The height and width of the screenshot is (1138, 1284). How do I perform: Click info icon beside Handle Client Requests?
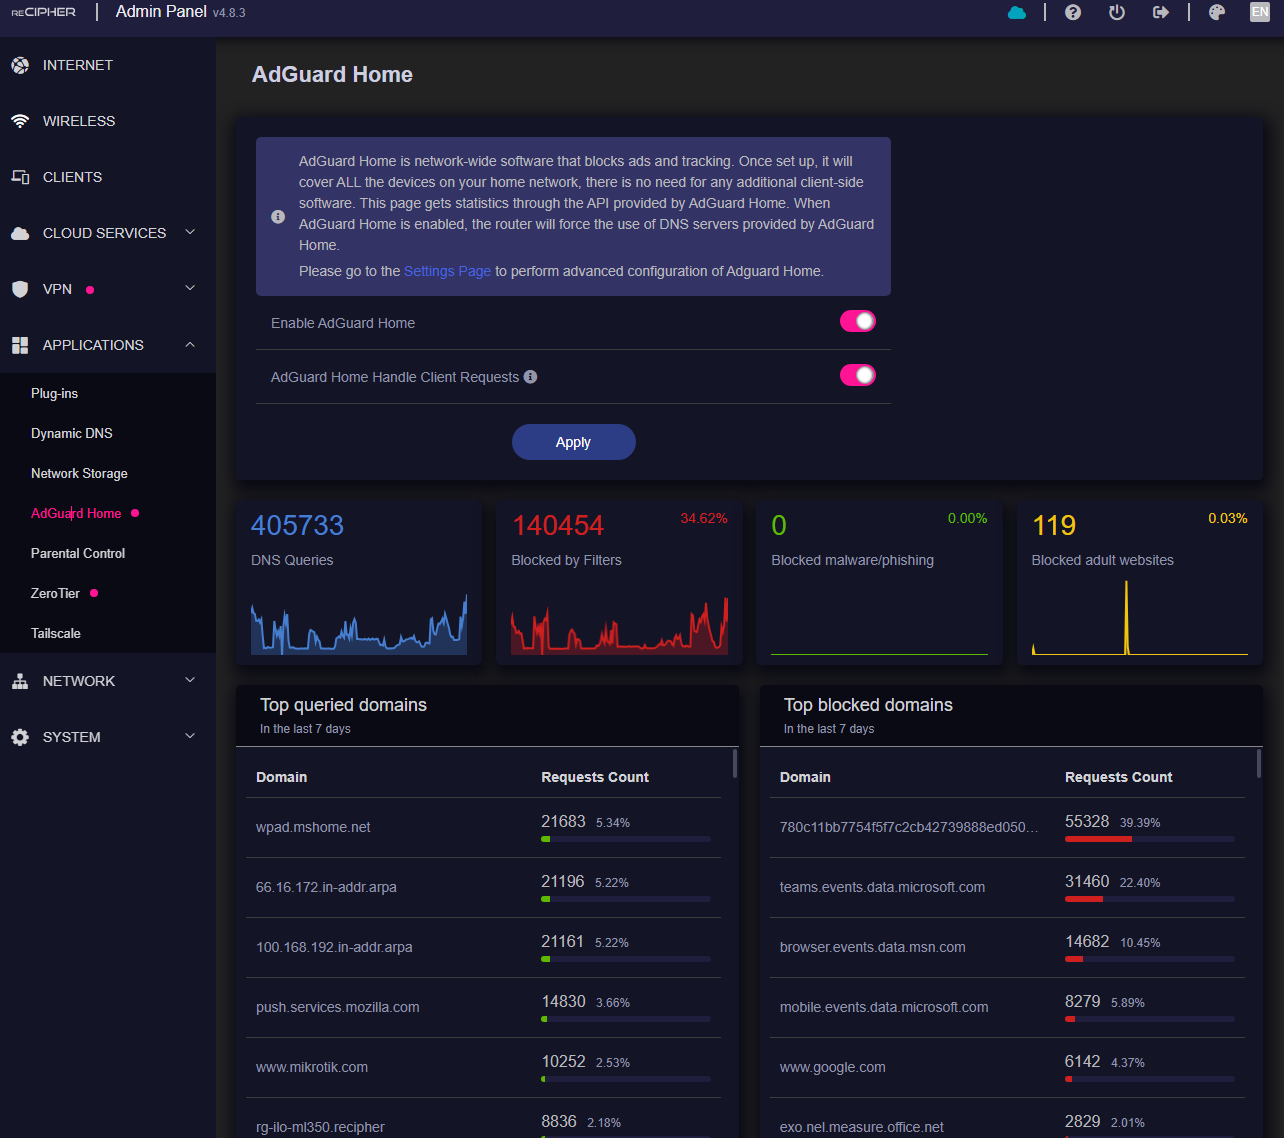pos(531,377)
